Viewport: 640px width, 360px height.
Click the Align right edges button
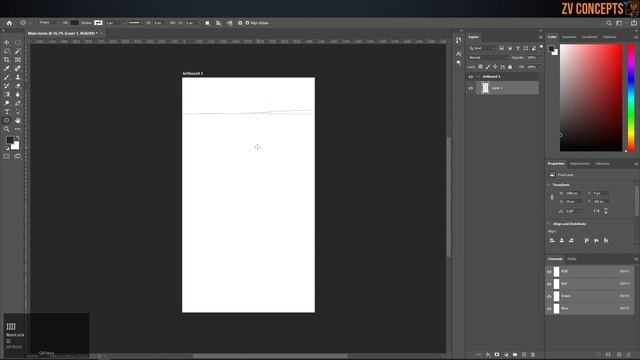point(571,240)
